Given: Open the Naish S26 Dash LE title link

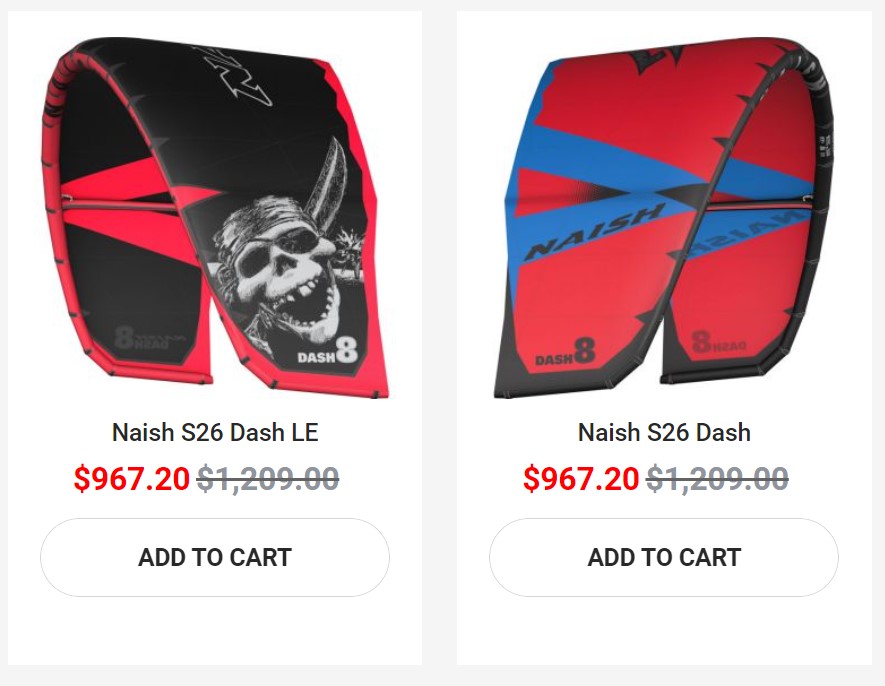Looking at the screenshot, I should [x=214, y=433].
